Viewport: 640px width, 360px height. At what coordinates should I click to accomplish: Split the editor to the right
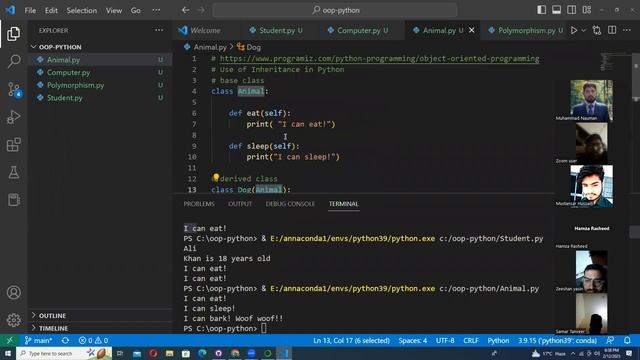[612, 30]
